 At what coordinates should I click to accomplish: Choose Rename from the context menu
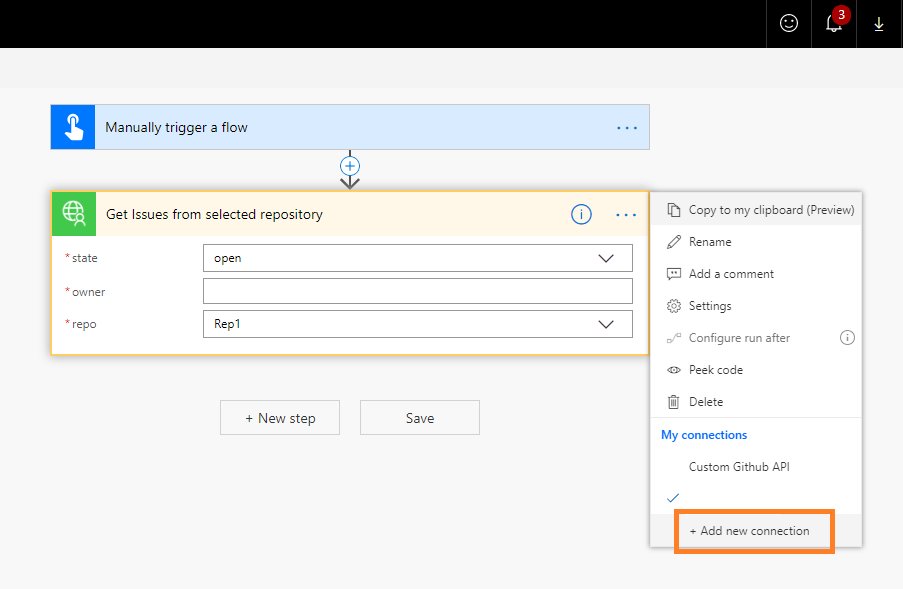click(x=756, y=242)
